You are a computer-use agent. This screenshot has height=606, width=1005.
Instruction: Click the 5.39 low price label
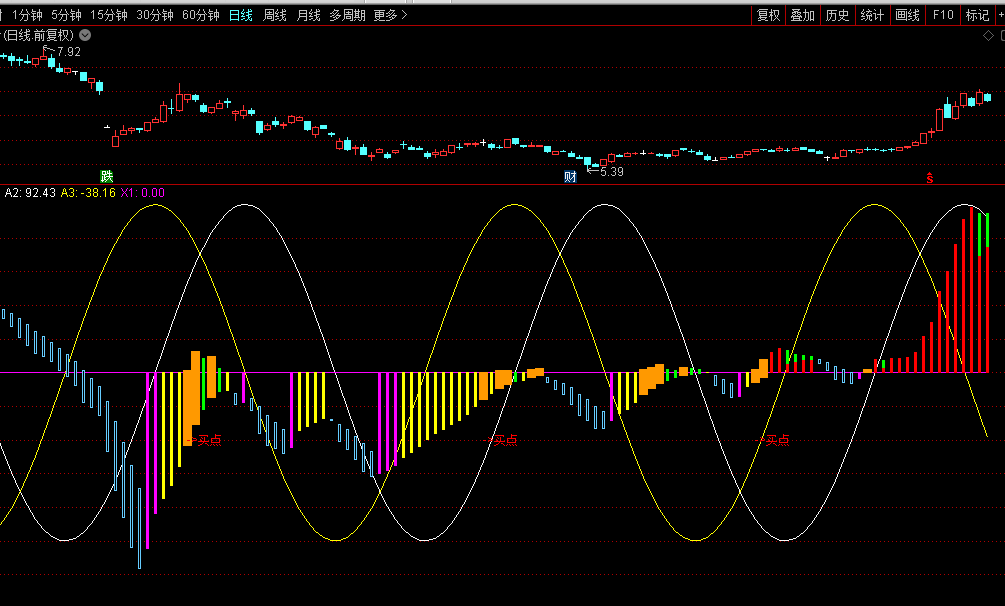pyautogui.click(x=611, y=172)
